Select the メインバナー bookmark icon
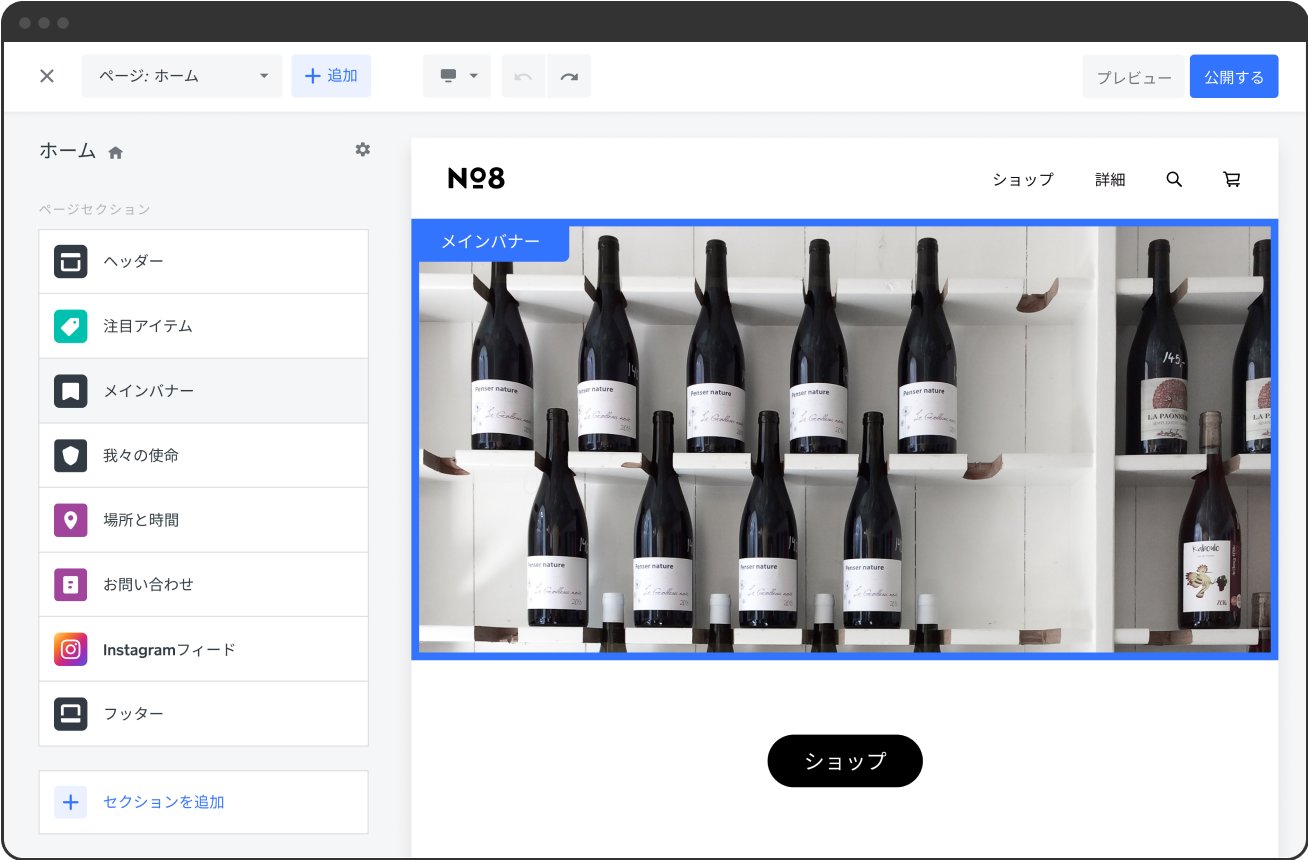This screenshot has height=860, width=1308. pos(70,391)
